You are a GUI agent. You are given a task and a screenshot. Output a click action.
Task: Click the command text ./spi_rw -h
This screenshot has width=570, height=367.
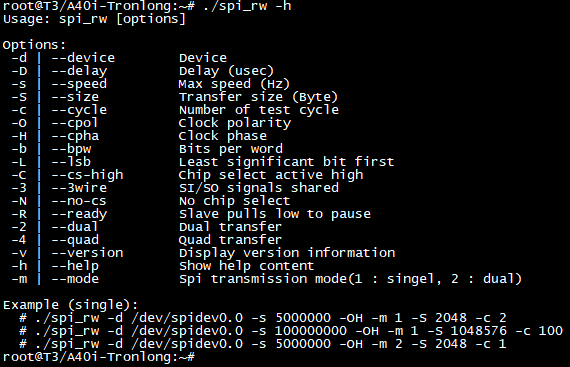tap(247, 6)
